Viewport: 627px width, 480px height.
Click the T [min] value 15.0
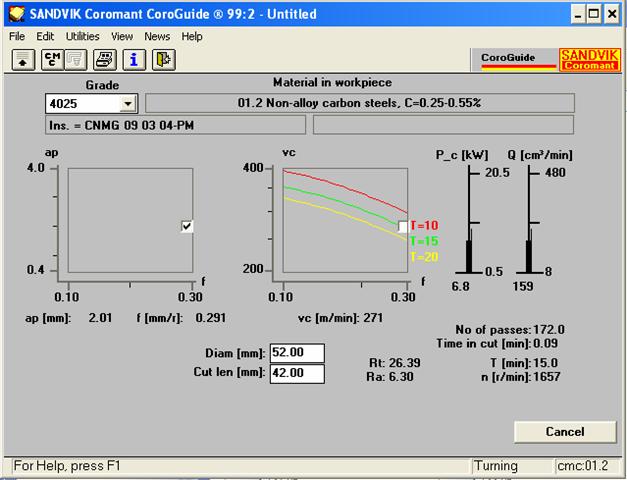tap(545, 363)
